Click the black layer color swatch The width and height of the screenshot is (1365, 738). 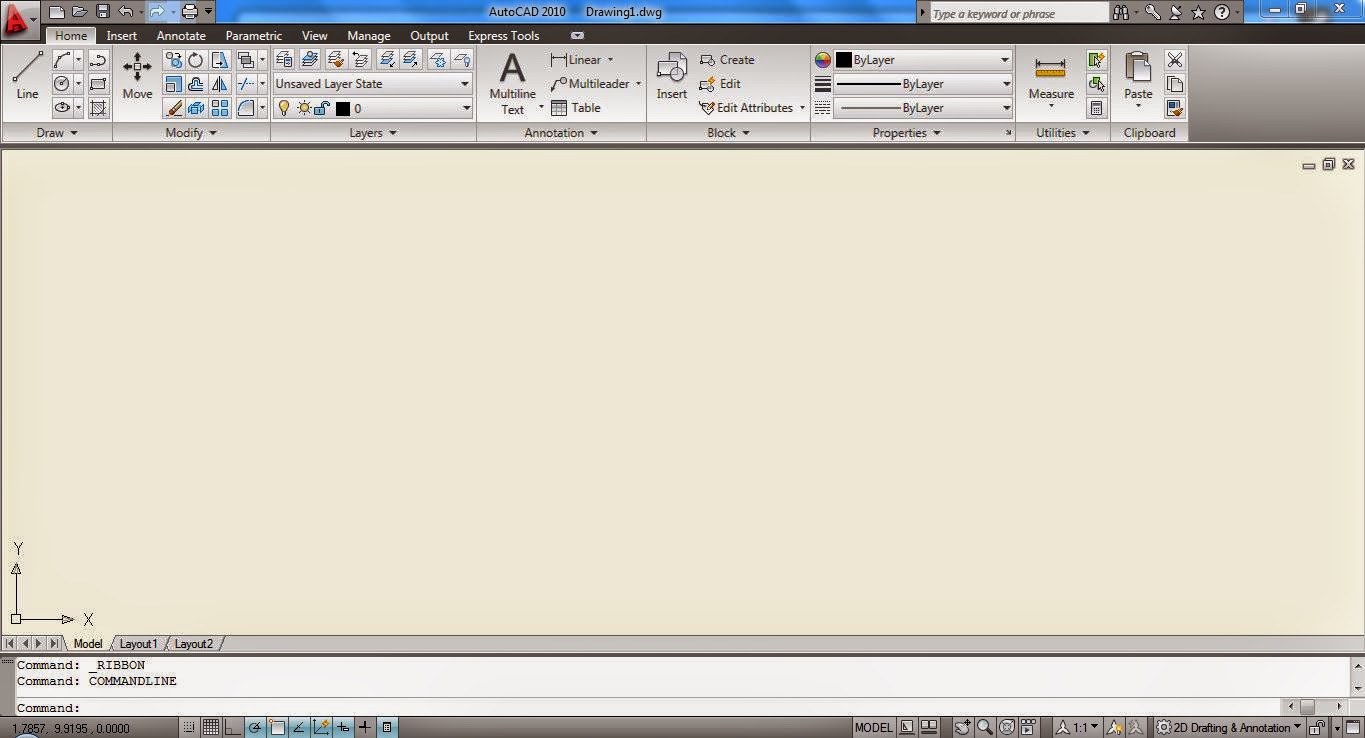[x=343, y=108]
